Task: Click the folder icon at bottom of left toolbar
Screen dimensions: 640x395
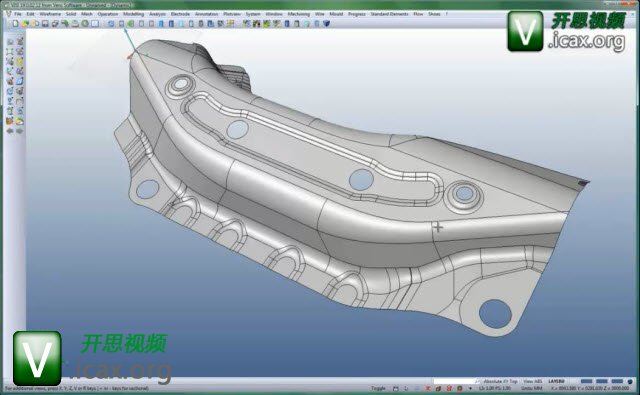Action: 20,121
